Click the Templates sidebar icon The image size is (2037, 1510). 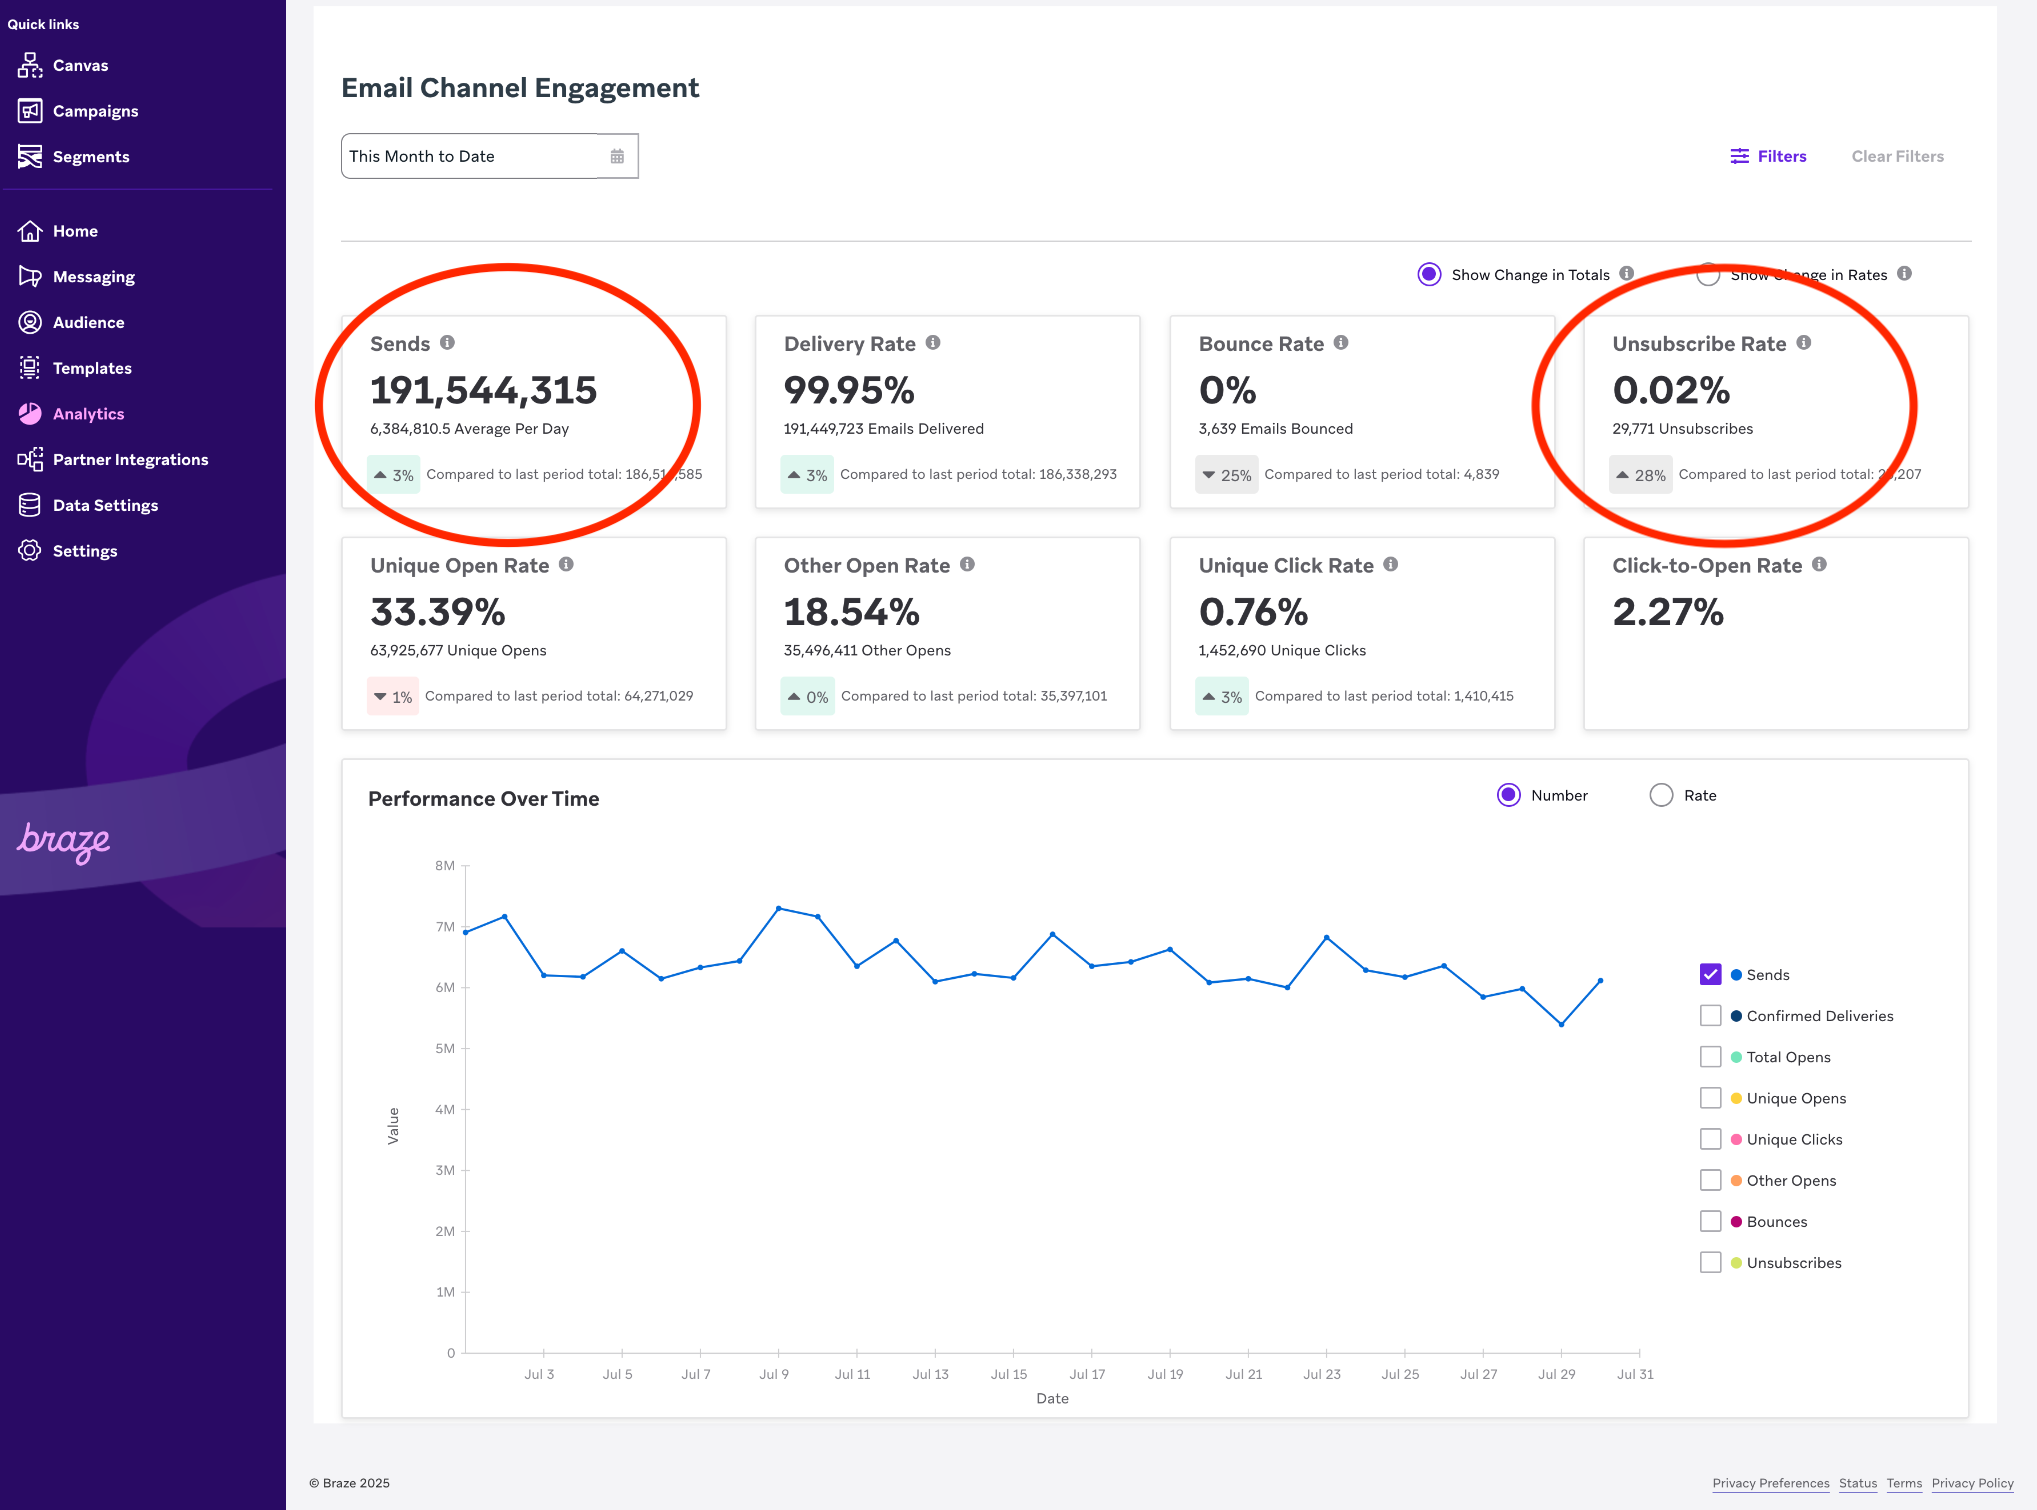[30, 368]
